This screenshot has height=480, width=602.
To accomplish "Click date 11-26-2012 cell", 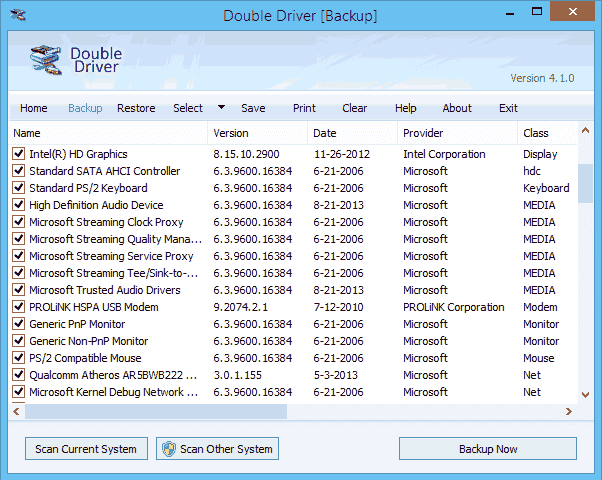I will tap(342, 154).
